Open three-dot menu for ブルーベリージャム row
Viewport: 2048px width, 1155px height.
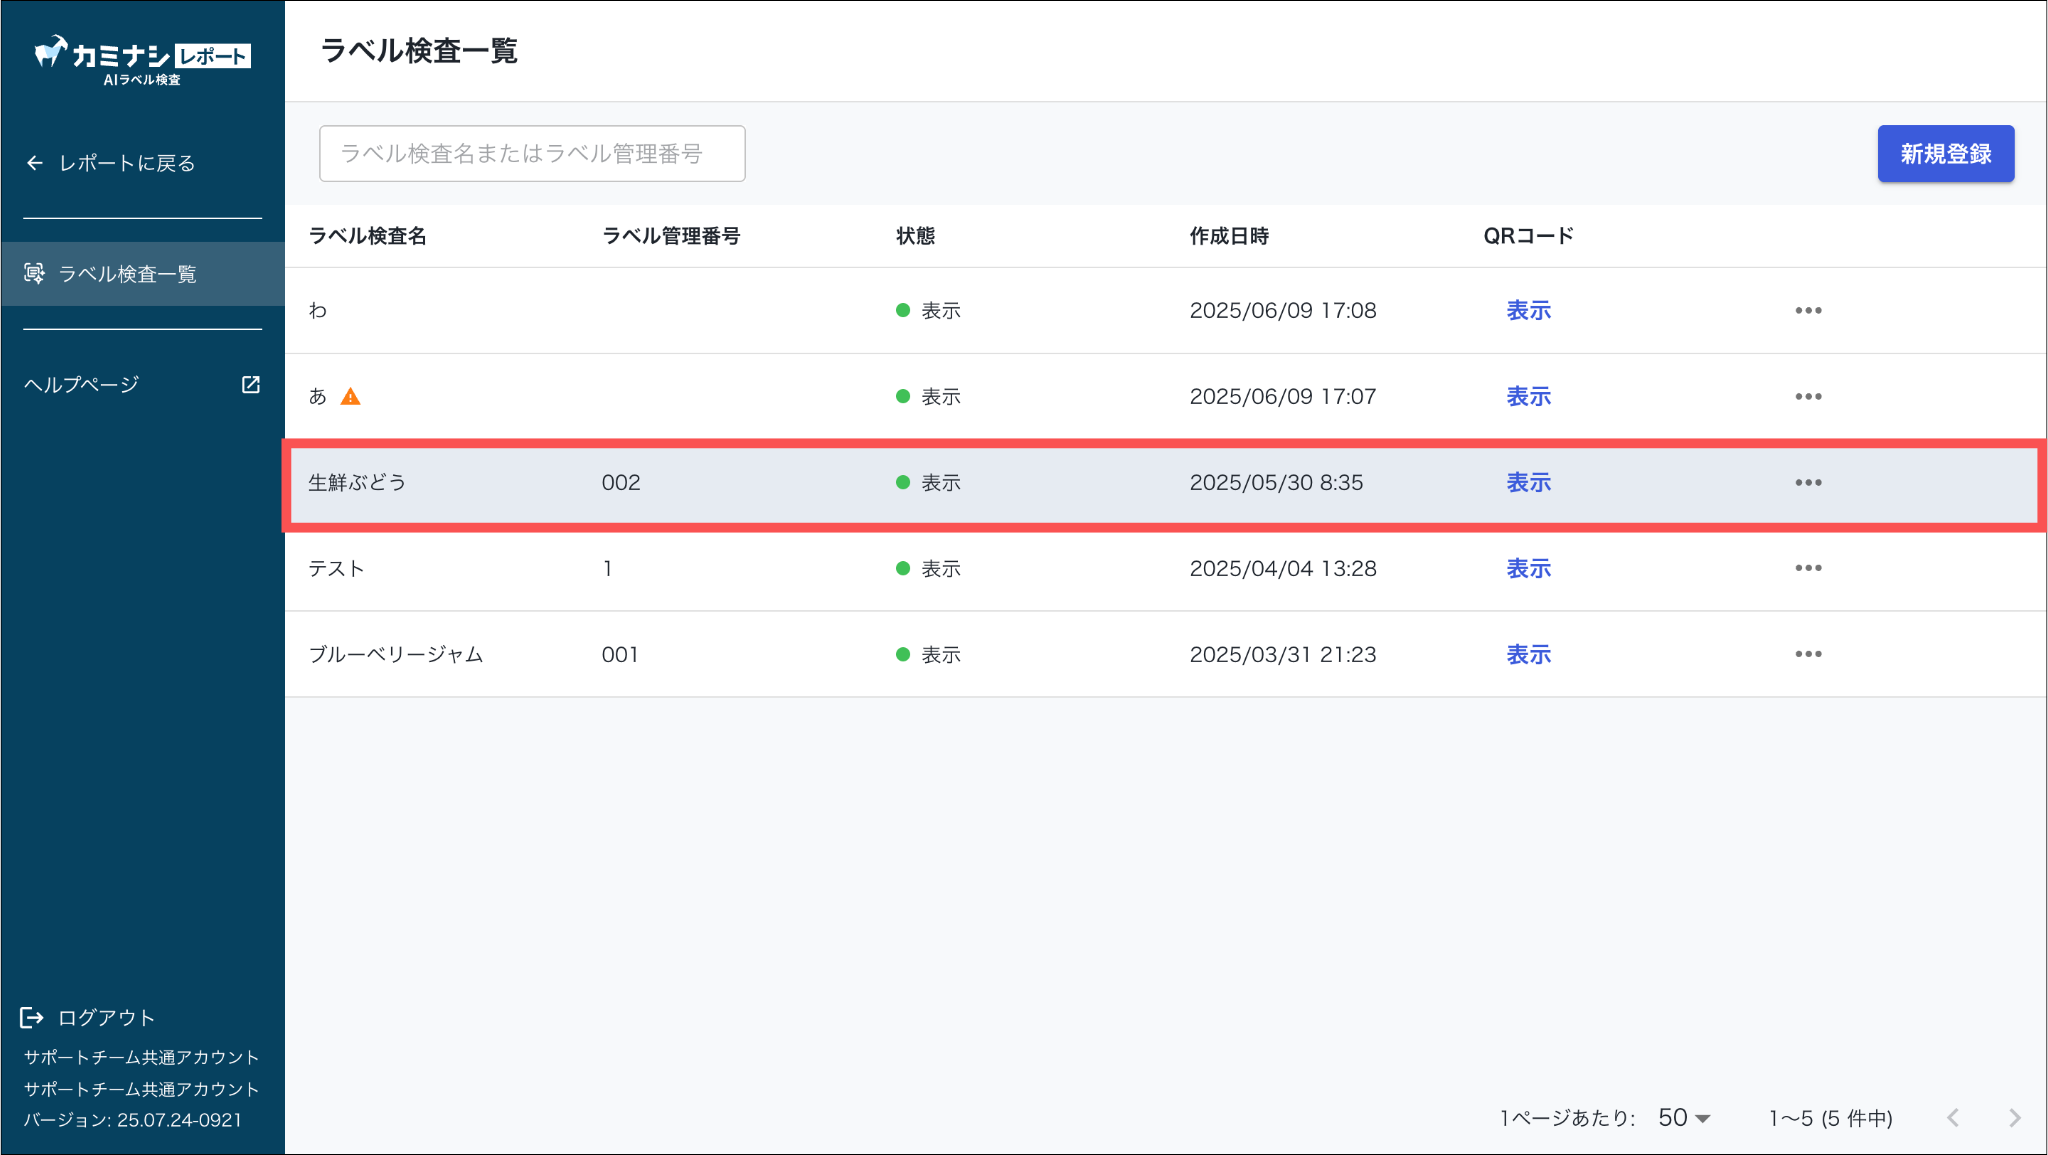(x=1808, y=655)
